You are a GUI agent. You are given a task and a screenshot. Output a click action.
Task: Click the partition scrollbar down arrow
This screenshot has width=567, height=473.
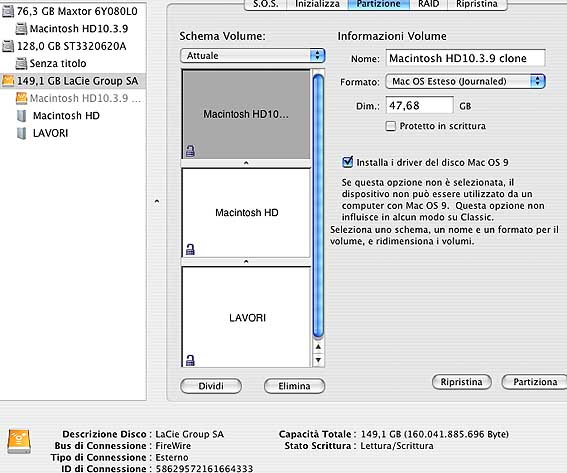point(318,360)
